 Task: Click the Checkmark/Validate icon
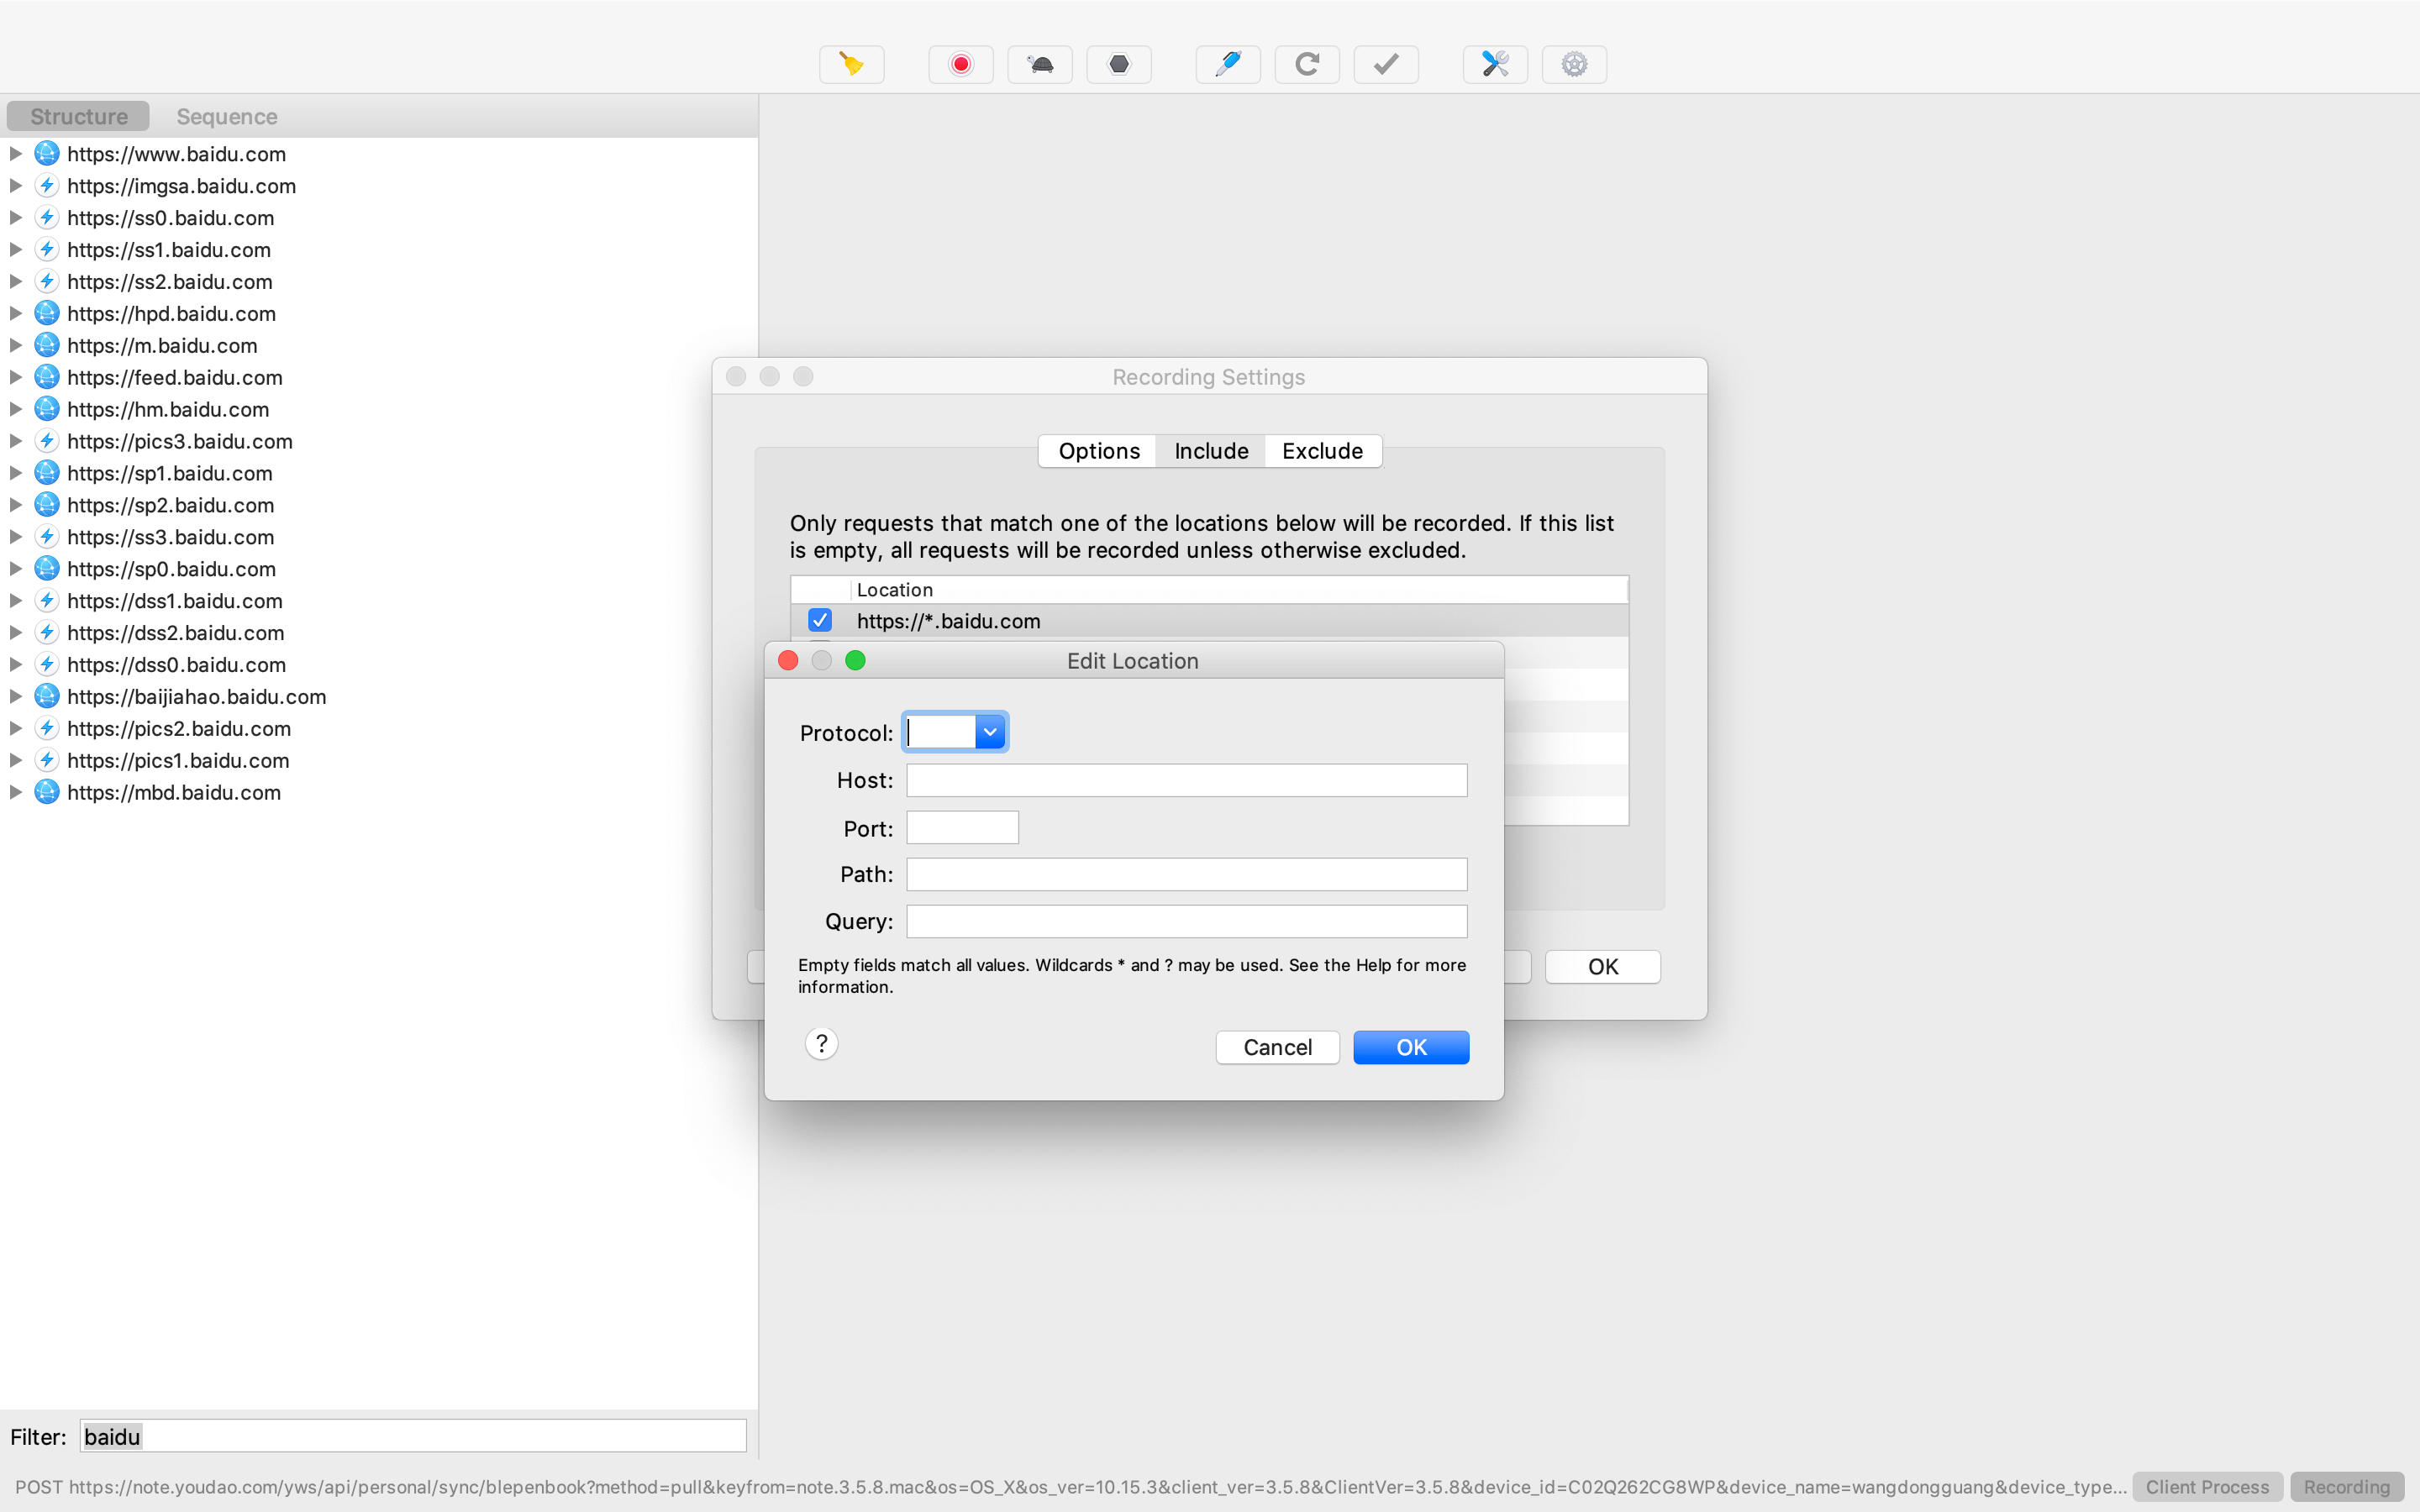pos(1386,65)
